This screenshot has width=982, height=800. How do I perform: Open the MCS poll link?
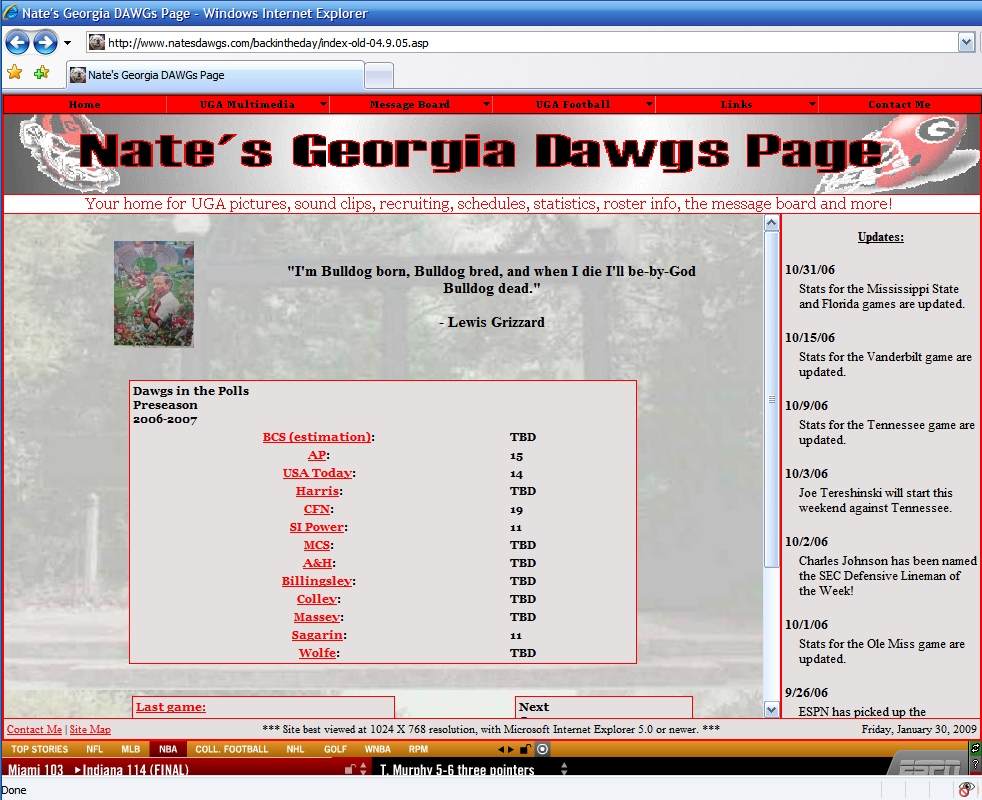(317, 545)
